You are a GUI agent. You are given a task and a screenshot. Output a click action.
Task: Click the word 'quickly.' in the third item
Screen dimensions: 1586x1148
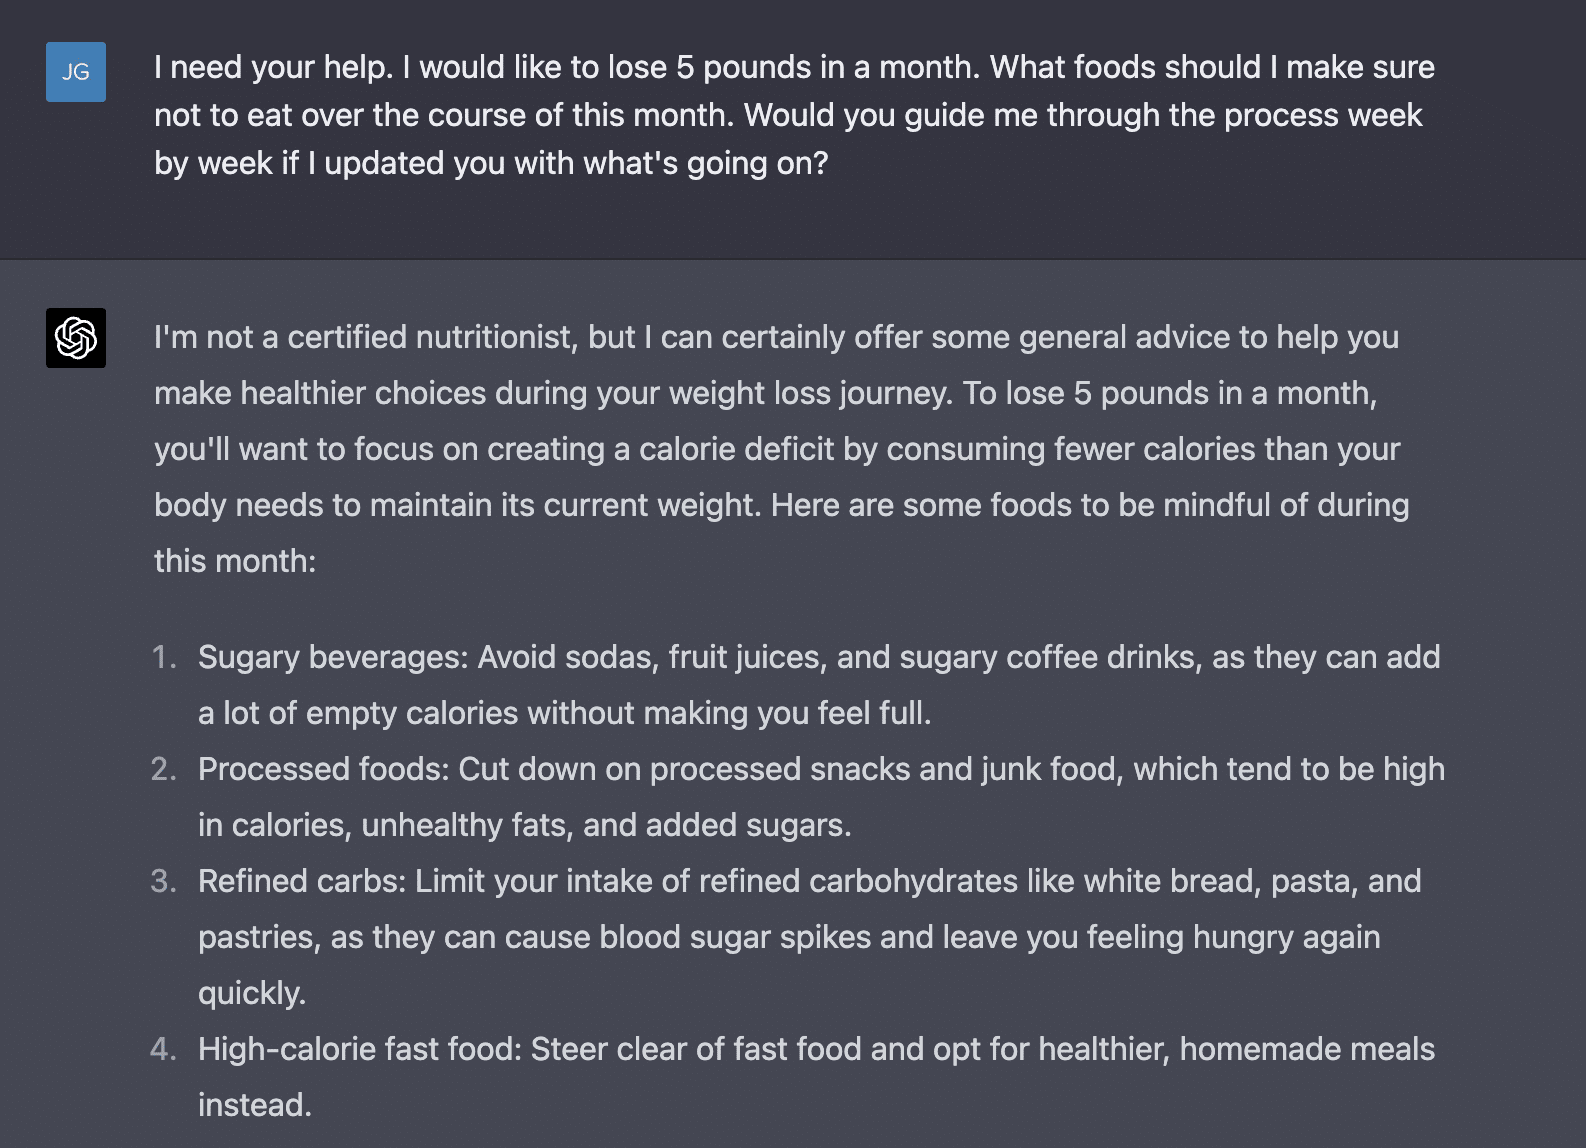click(252, 993)
